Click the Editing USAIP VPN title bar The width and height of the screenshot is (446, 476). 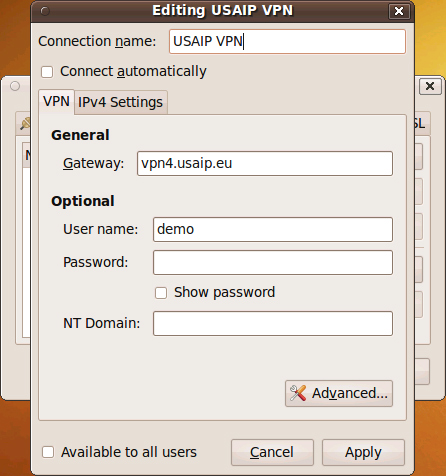coord(222,11)
